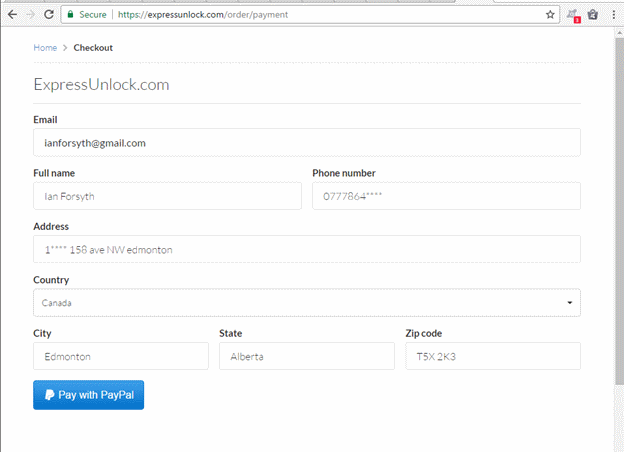Viewport: 624px width, 452px height.
Task: Click the Phone number label
Action: (x=344, y=173)
